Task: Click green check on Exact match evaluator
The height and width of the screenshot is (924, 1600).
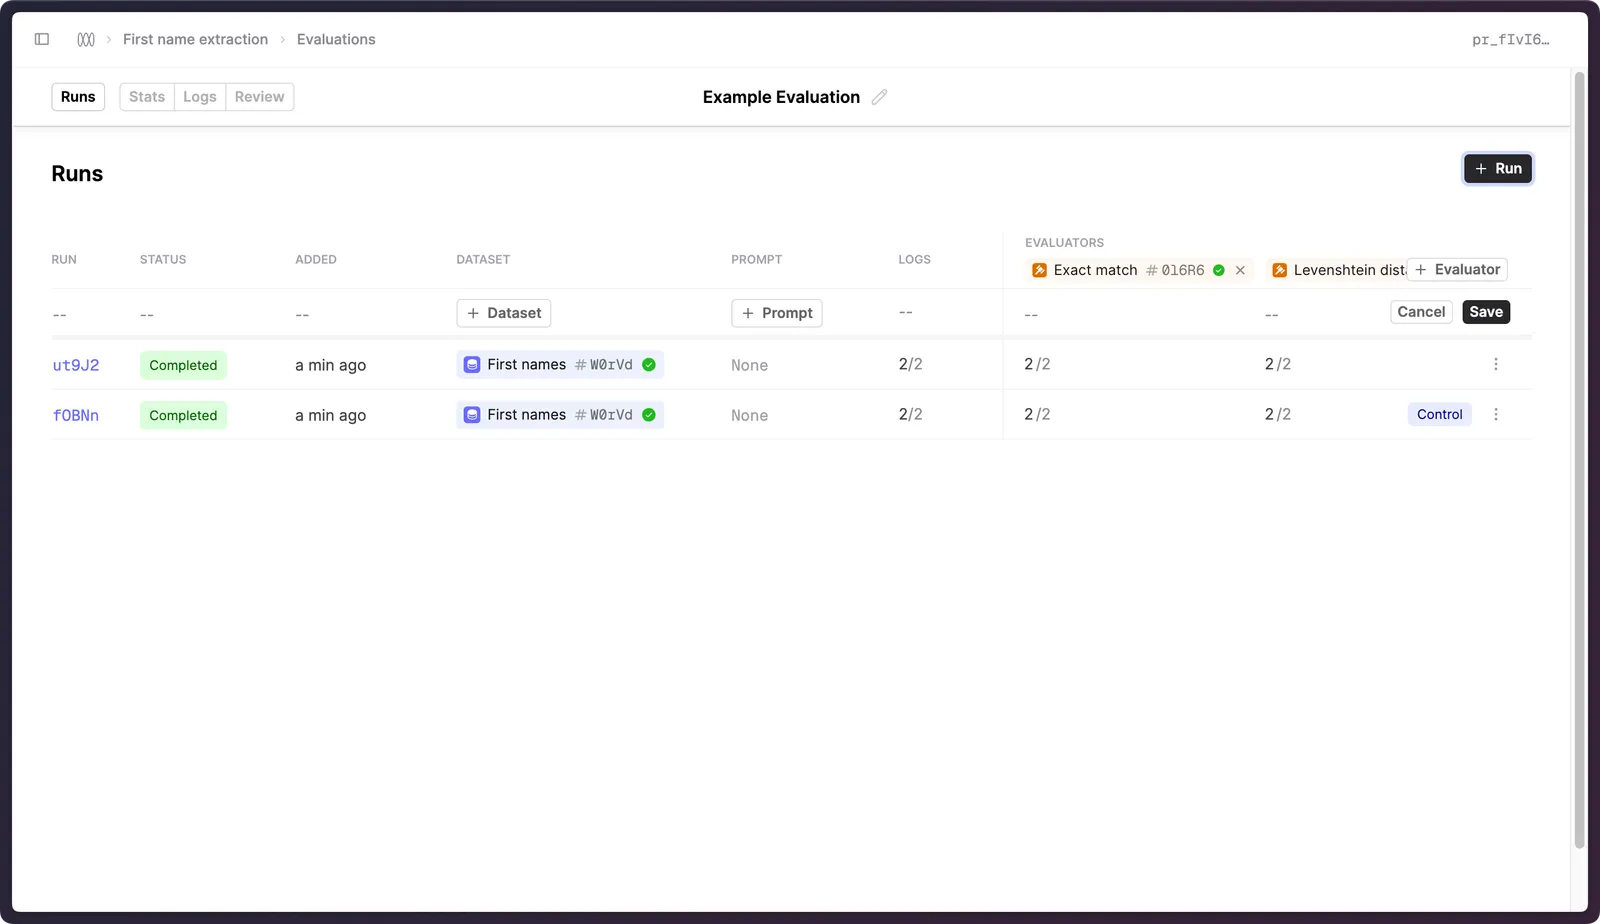Action: coord(1219,270)
